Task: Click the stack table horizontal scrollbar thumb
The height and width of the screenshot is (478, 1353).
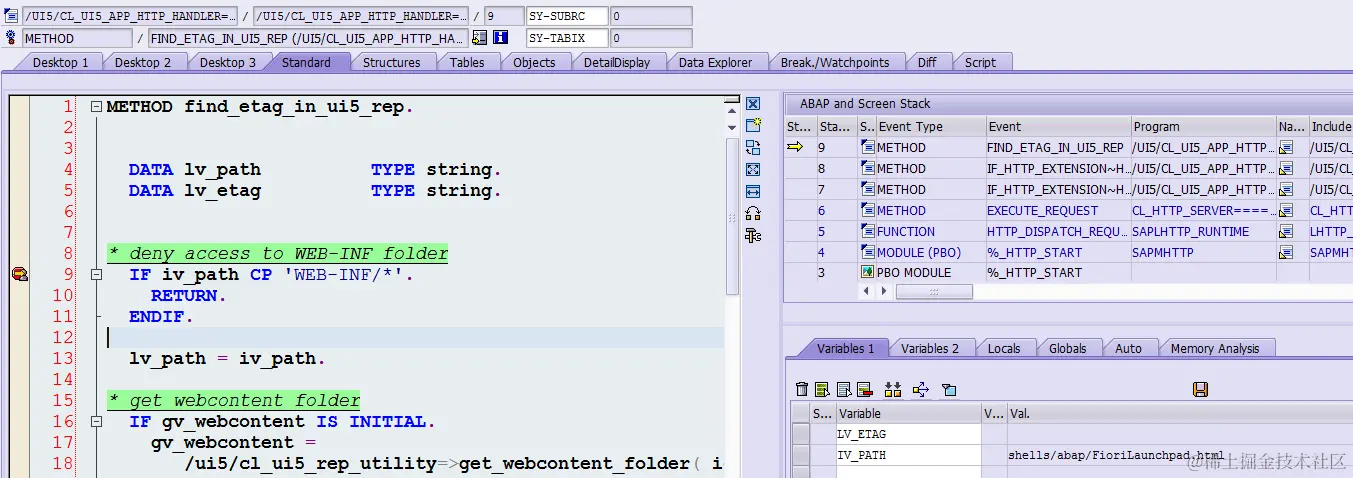Action: point(934,292)
